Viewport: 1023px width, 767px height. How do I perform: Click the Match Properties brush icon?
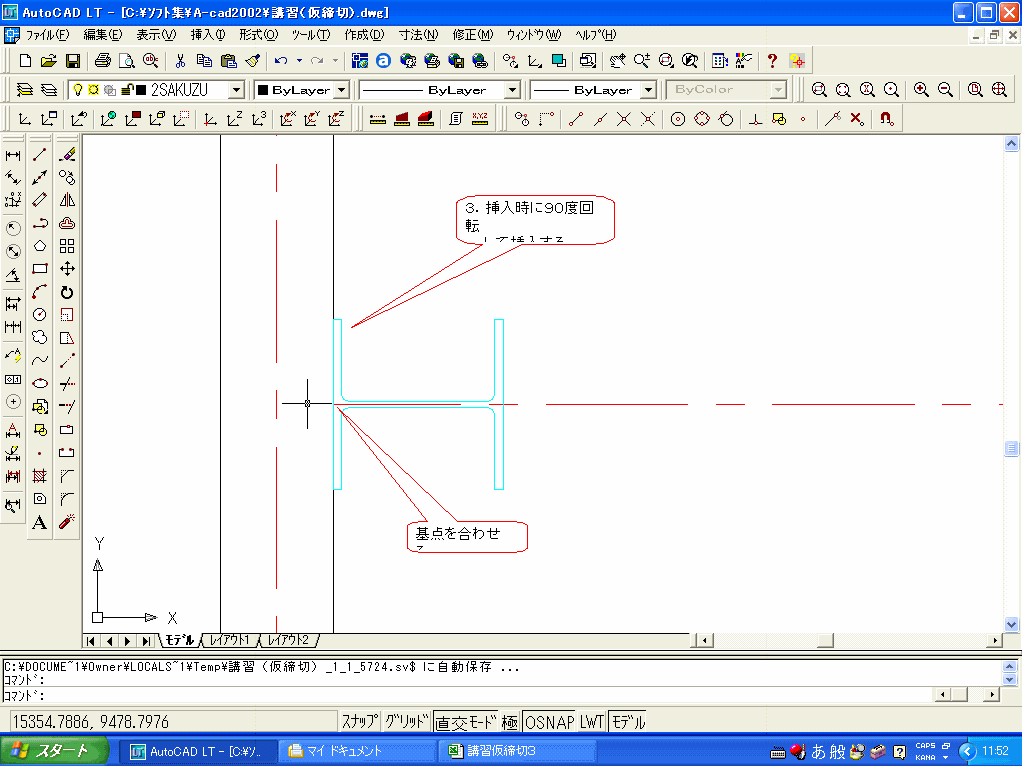[252, 61]
